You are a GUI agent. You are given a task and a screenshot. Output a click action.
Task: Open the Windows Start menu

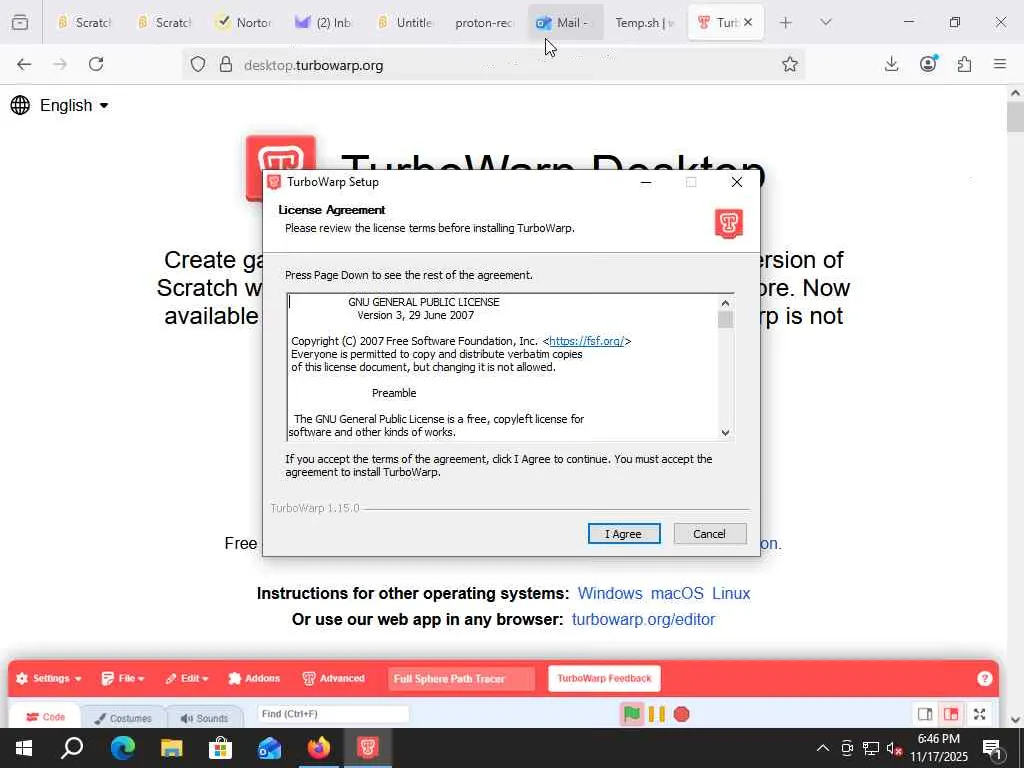pos(24,748)
